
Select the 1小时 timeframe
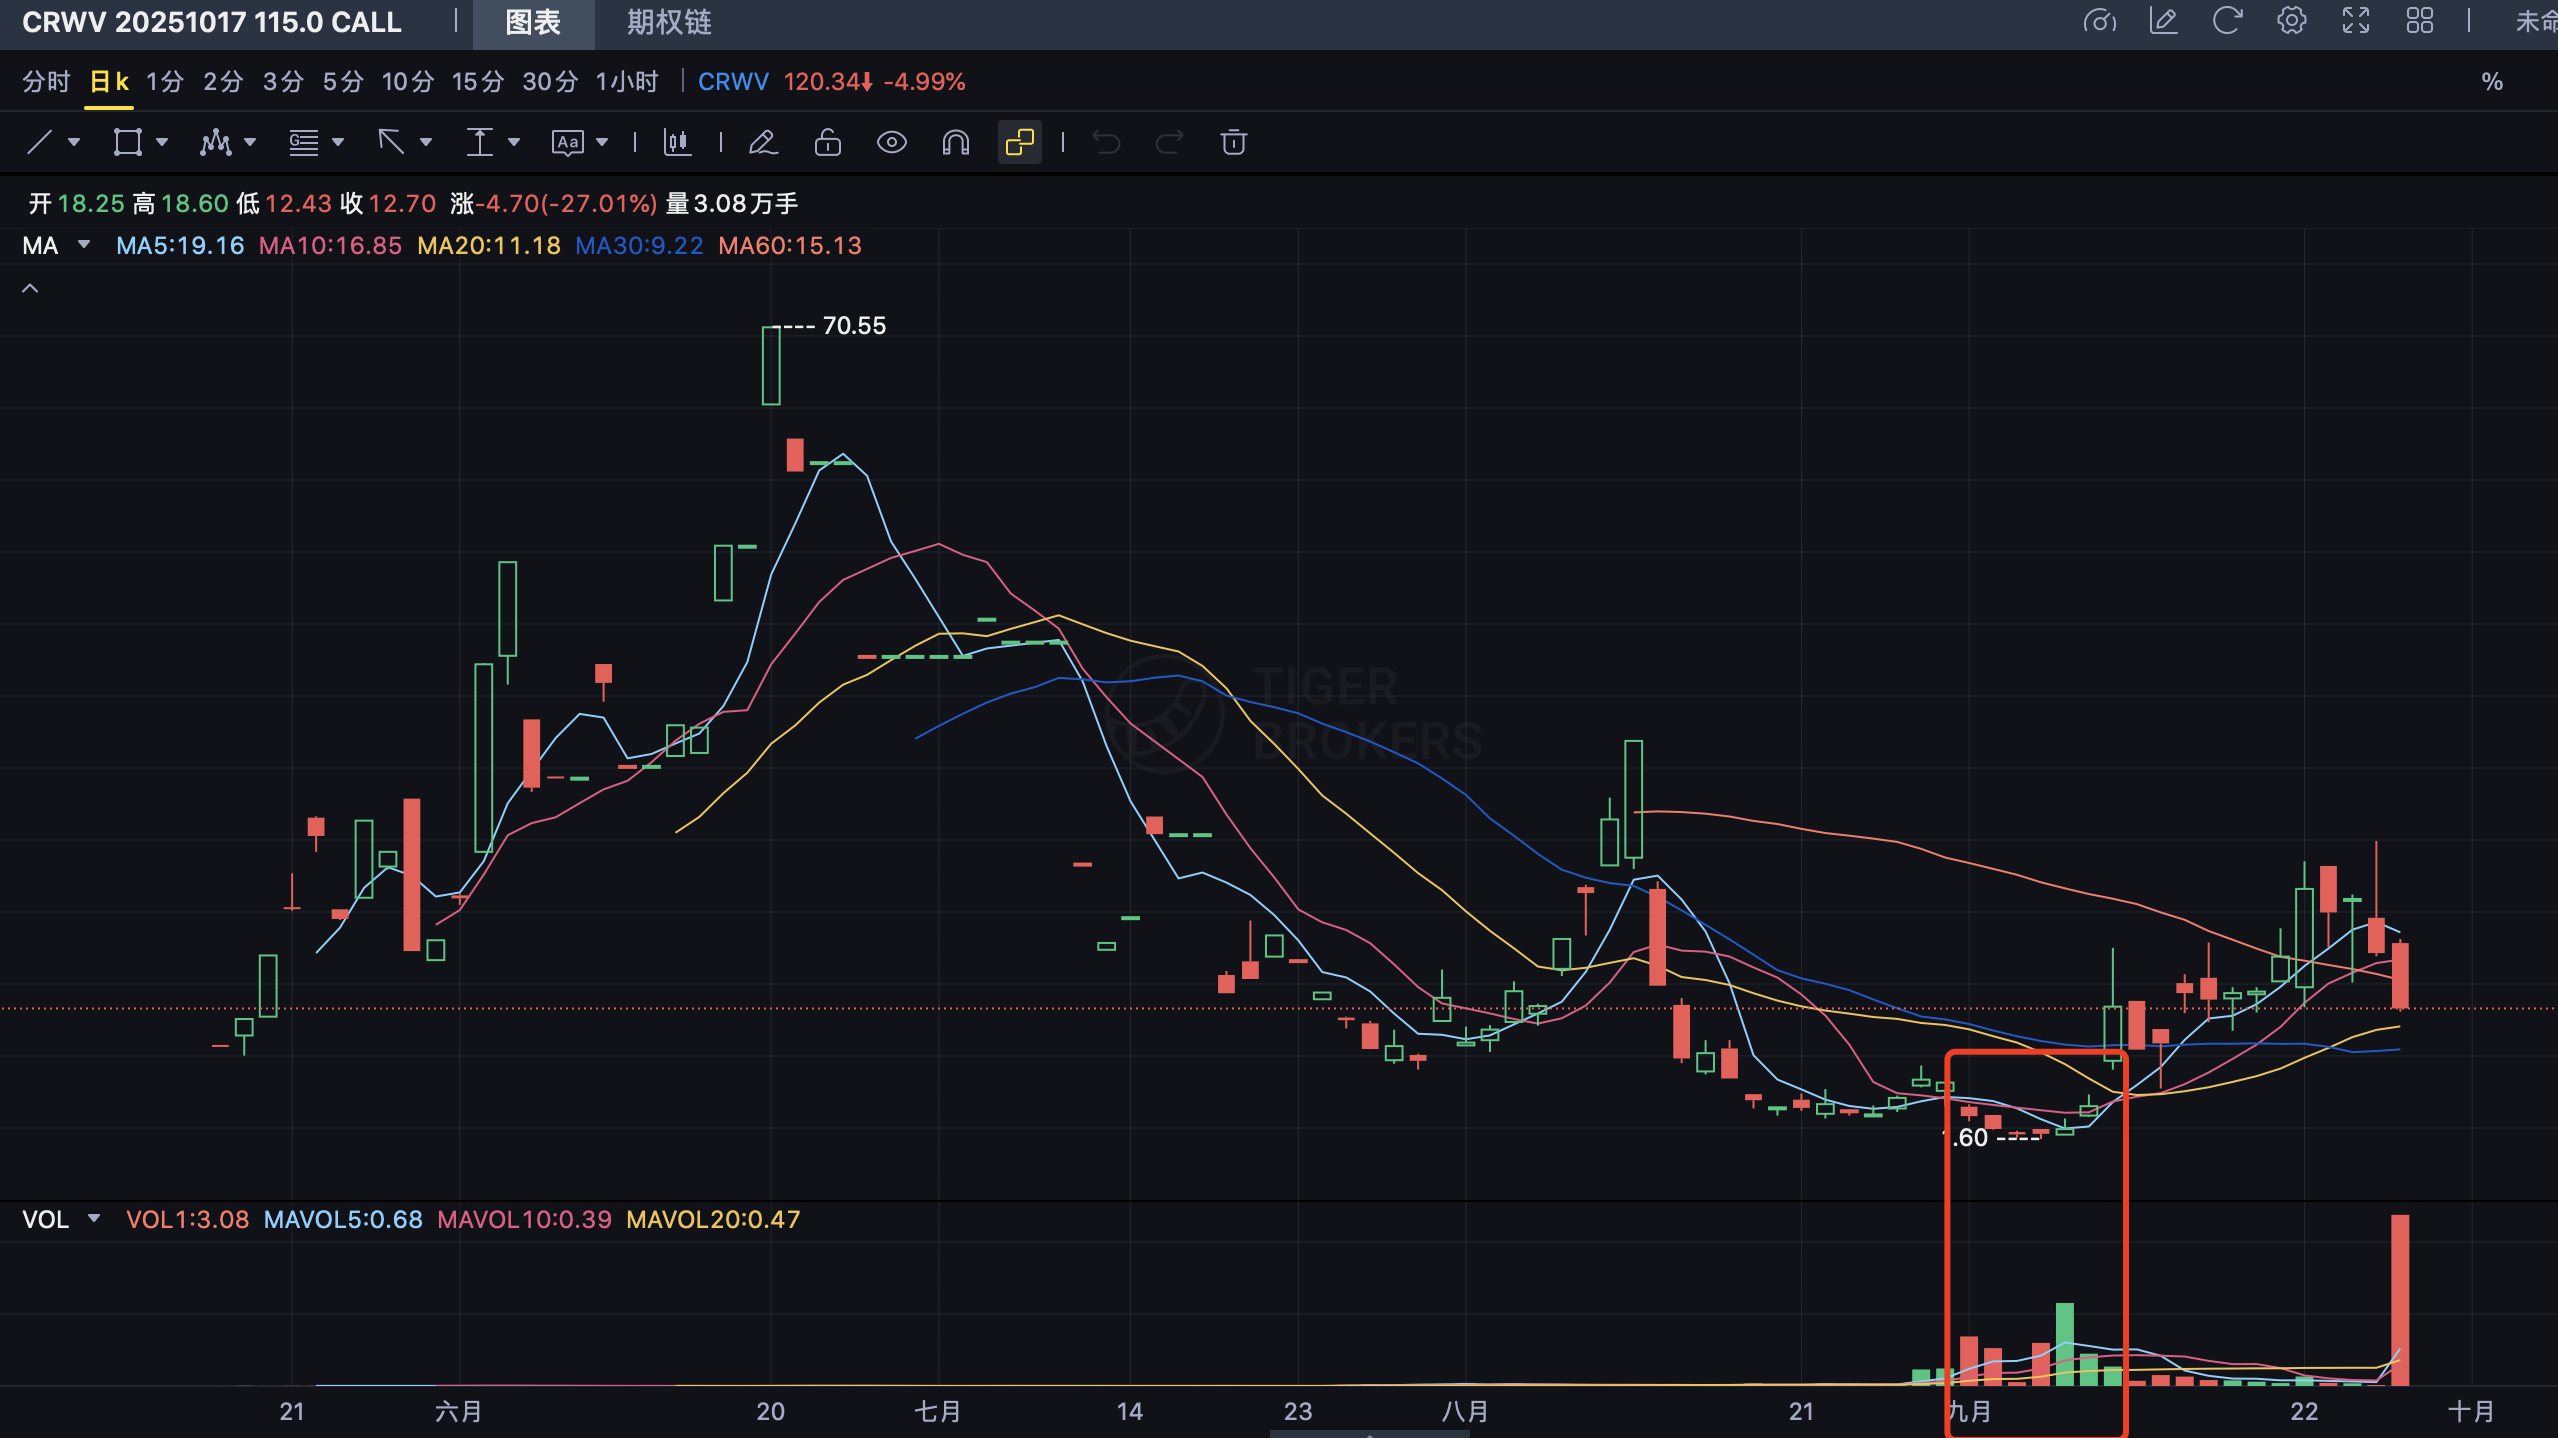[x=626, y=82]
